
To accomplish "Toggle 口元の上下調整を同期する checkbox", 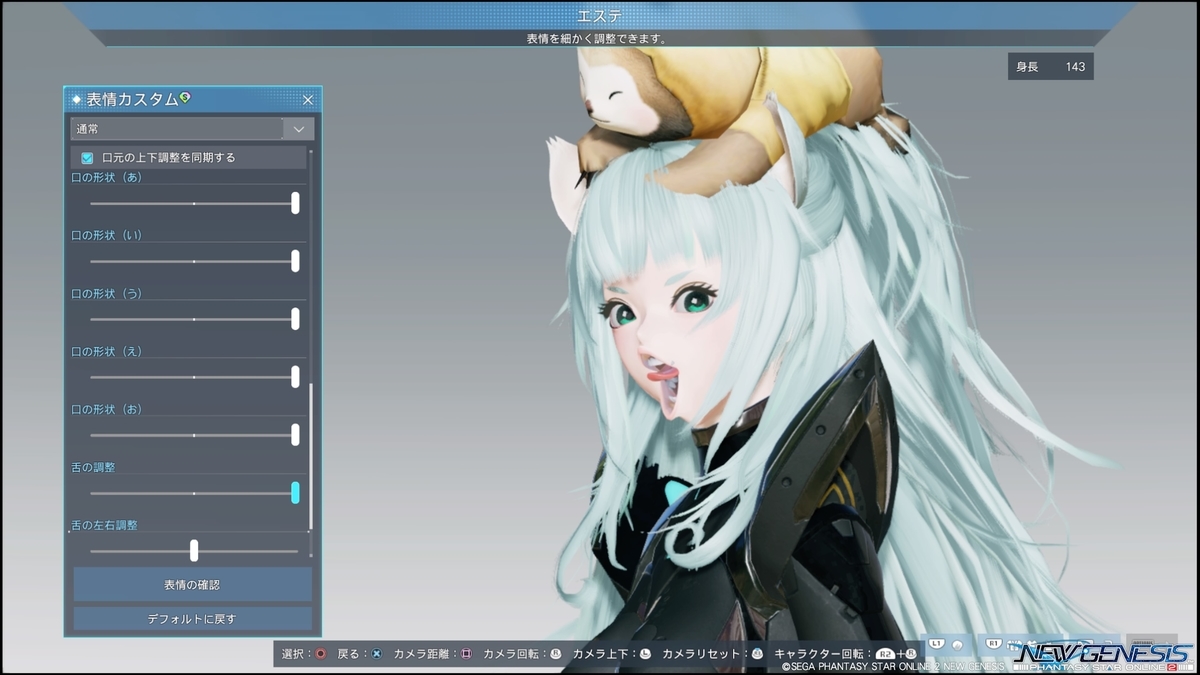I will click(x=87, y=158).
